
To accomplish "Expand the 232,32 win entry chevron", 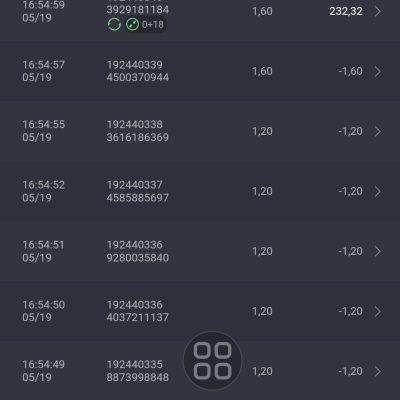I will (x=378, y=11).
